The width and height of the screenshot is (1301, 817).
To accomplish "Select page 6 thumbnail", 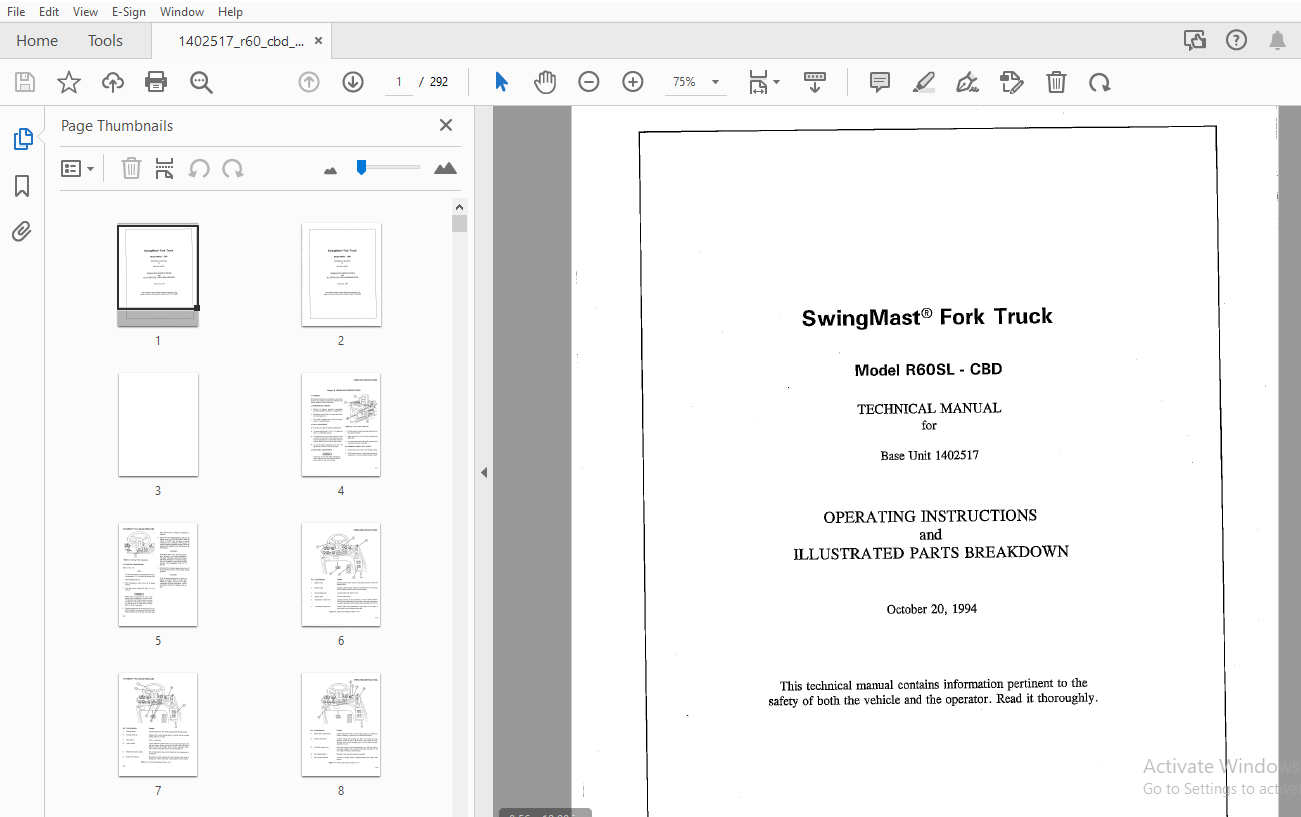I will point(341,574).
